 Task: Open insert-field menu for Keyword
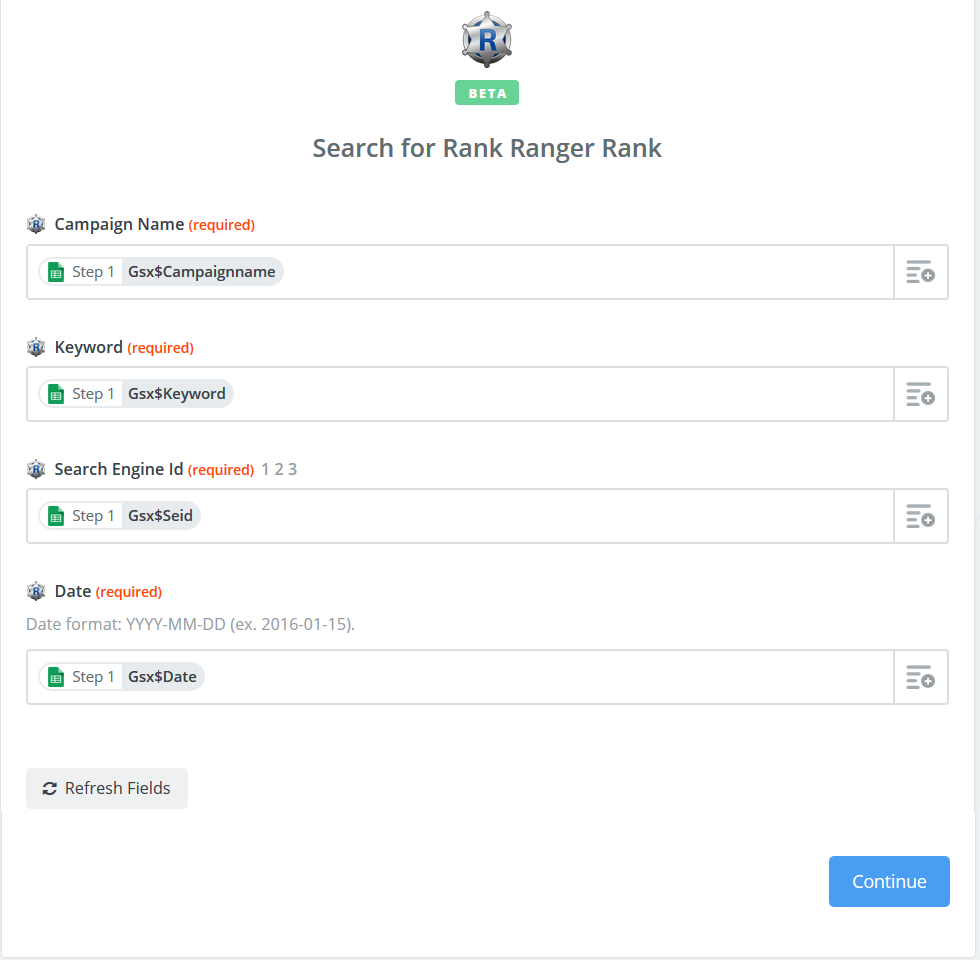[920, 394]
